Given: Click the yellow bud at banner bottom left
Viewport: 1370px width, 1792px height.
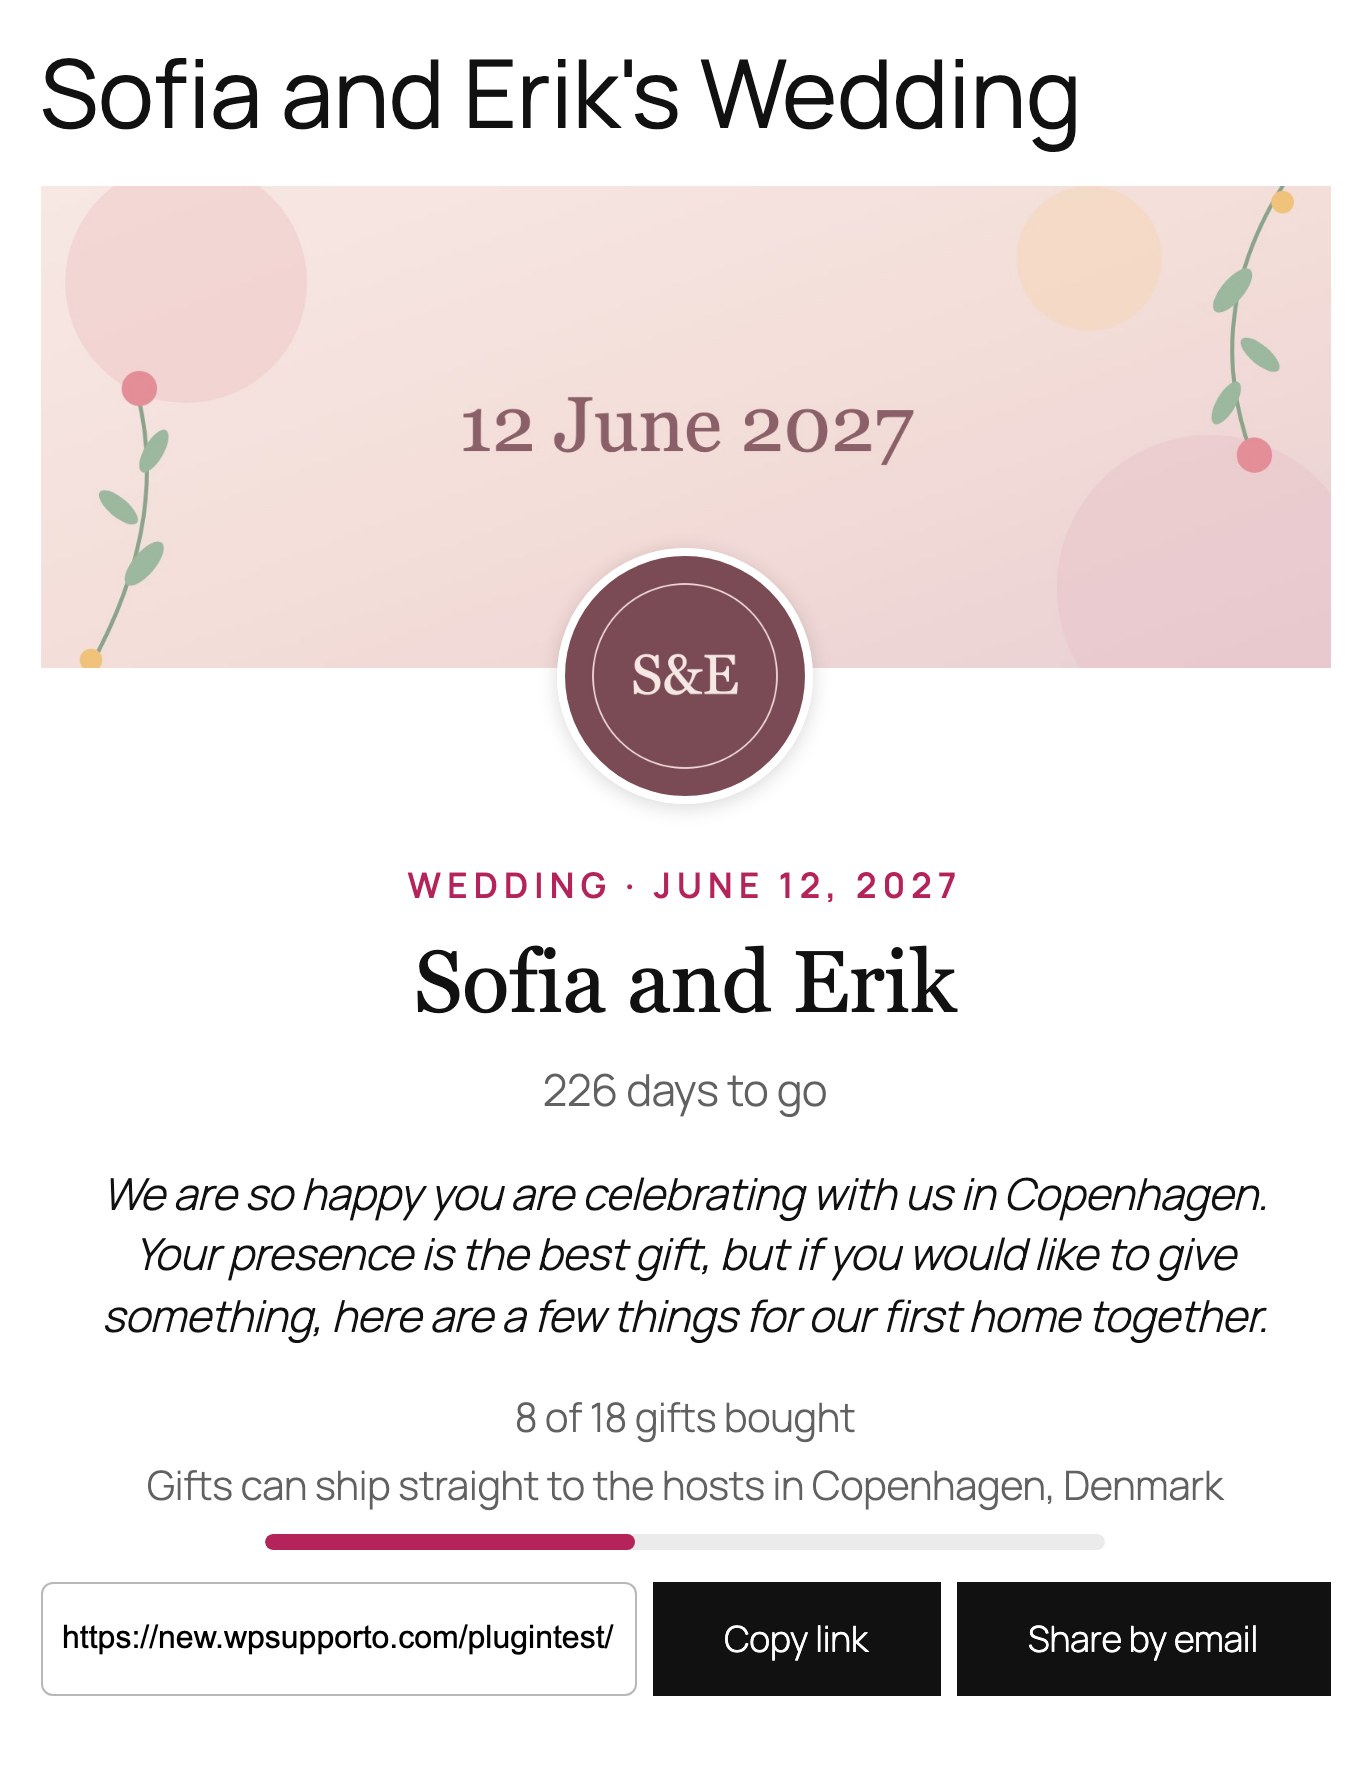Looking at the screenshot, I should (x=91, y=658).
